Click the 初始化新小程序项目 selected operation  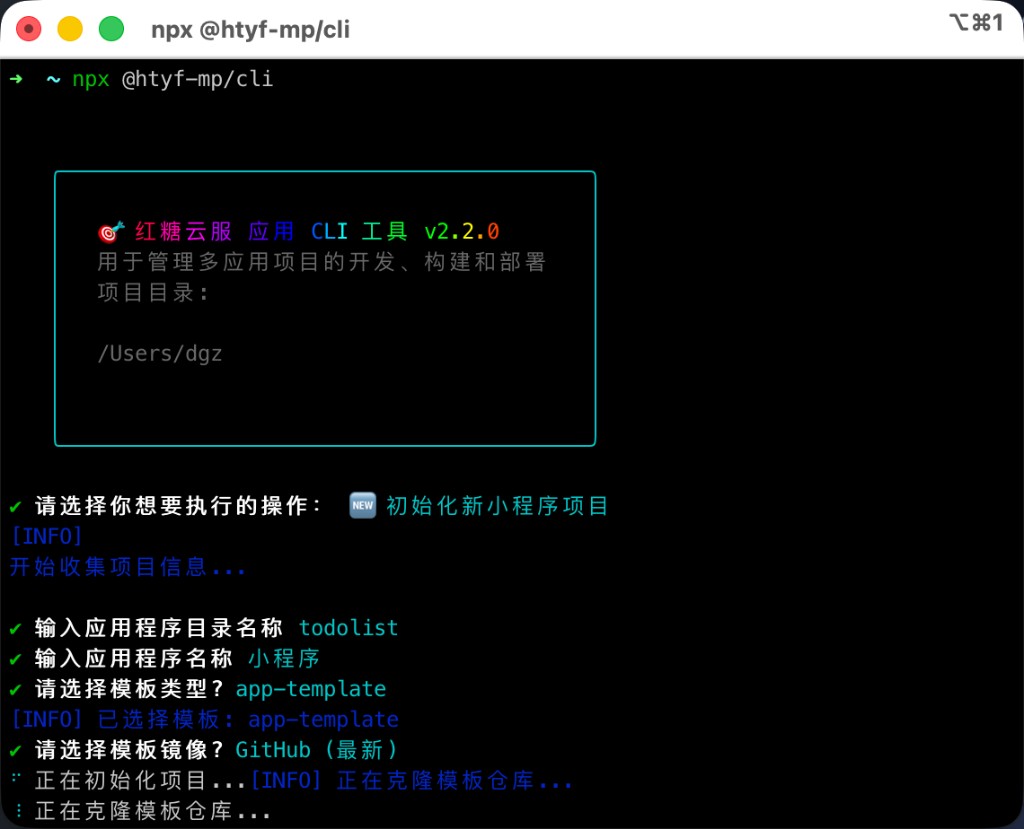pos(497,506)
